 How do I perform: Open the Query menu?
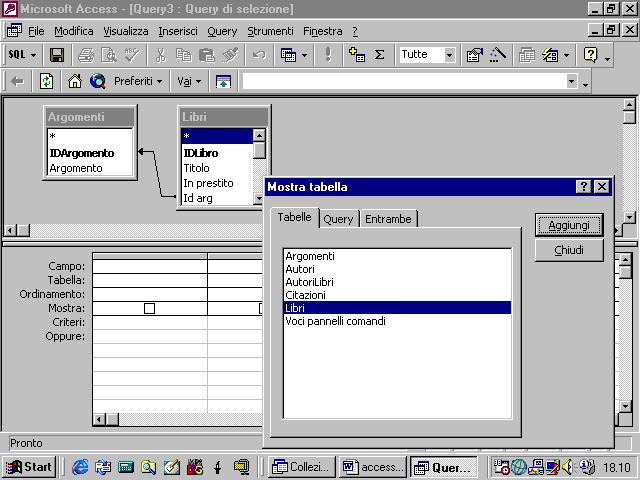click(x=222, y=31)
